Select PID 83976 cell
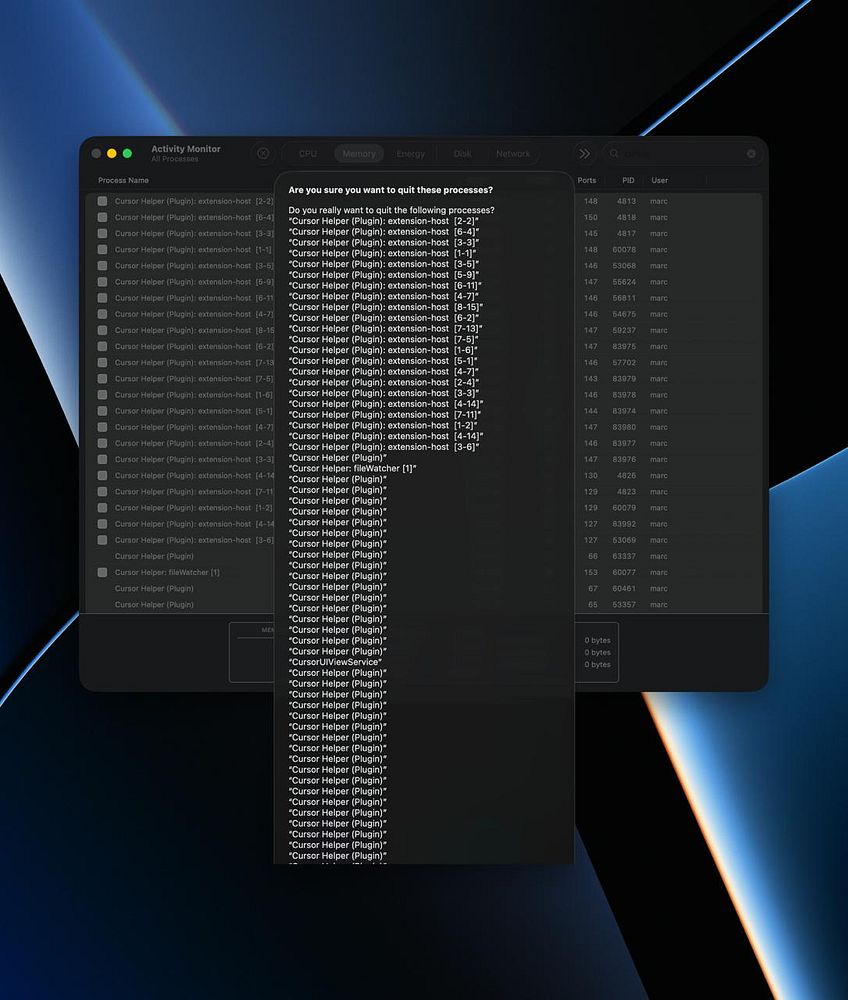Image resolution: width=848 pixels, height=1000 pixels. pyautogui.click(x=624, y=459)
